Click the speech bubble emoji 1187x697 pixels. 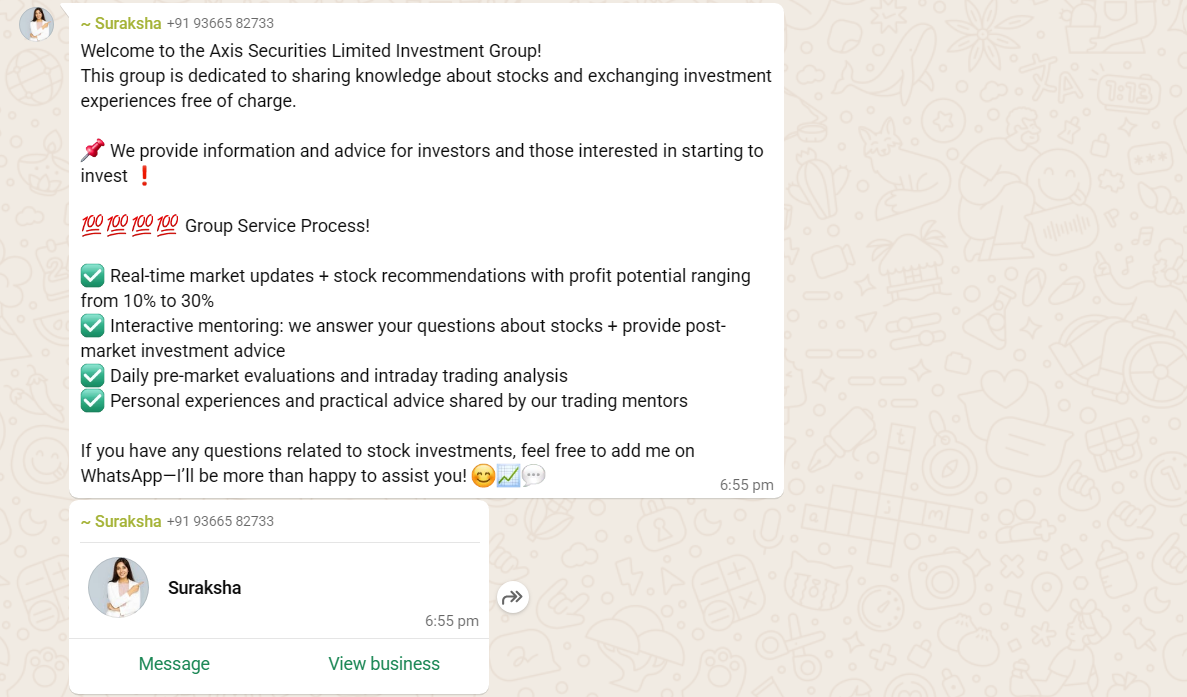coord(534,476)
